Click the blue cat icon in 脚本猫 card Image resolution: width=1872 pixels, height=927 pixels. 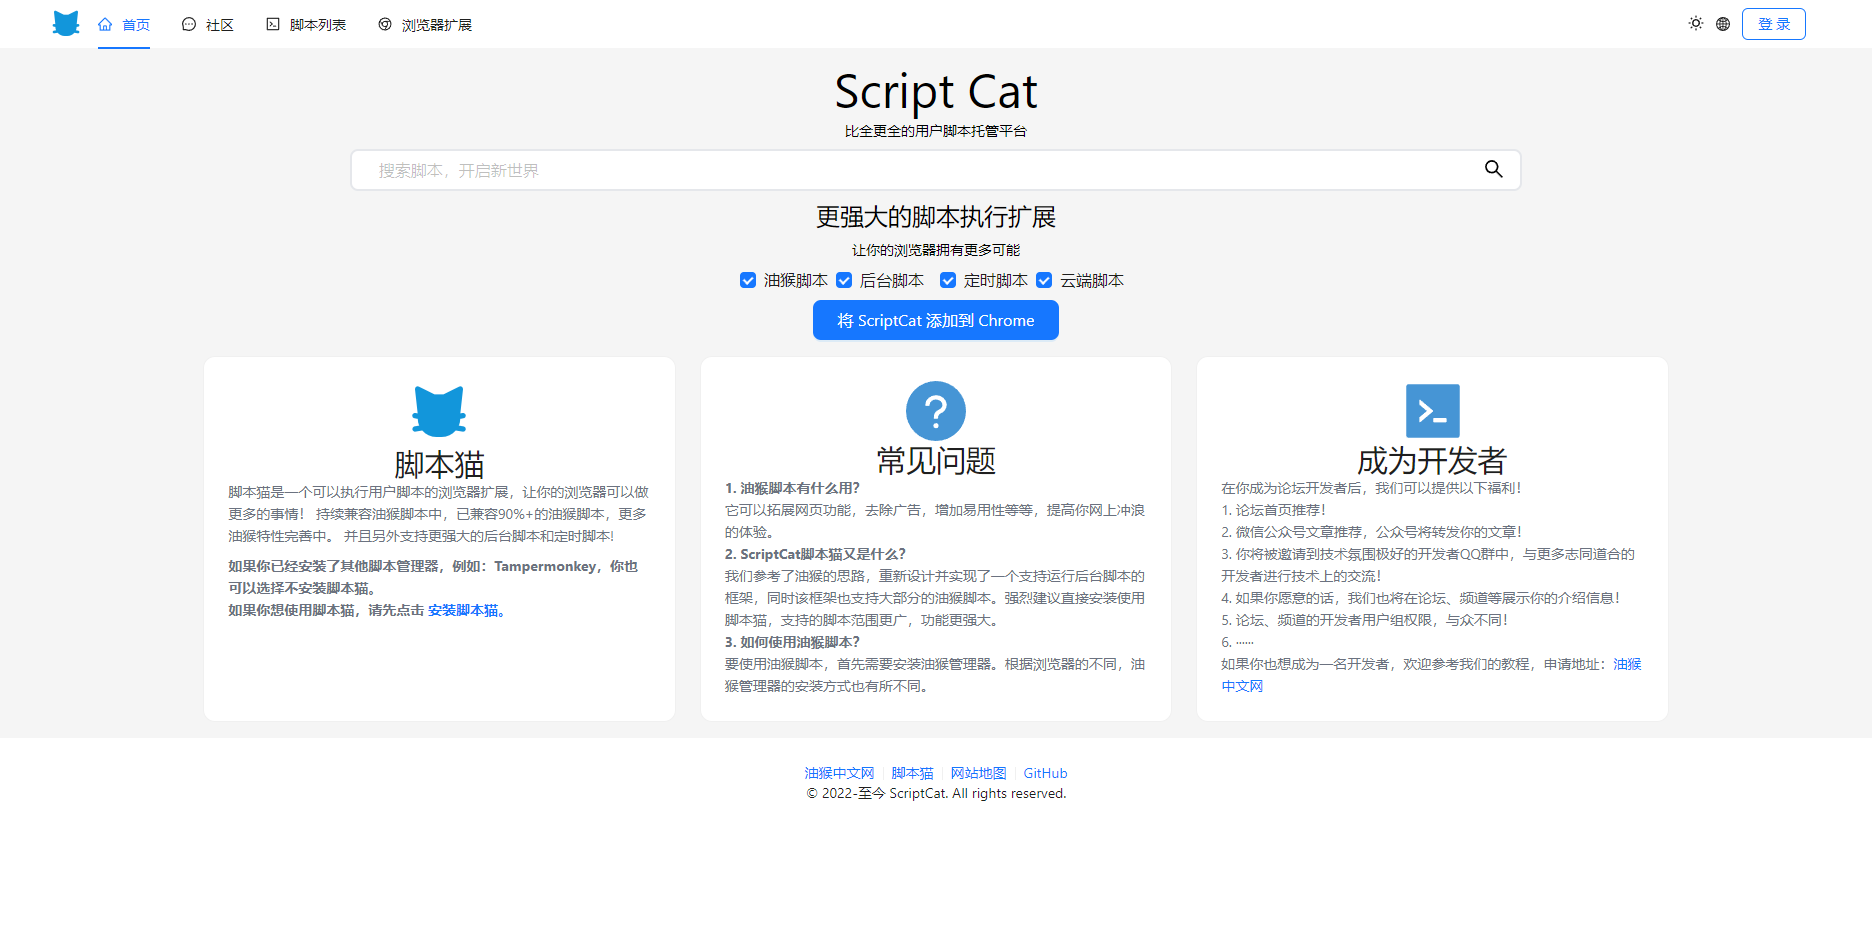pyautogui.click(x=439, y=411)
